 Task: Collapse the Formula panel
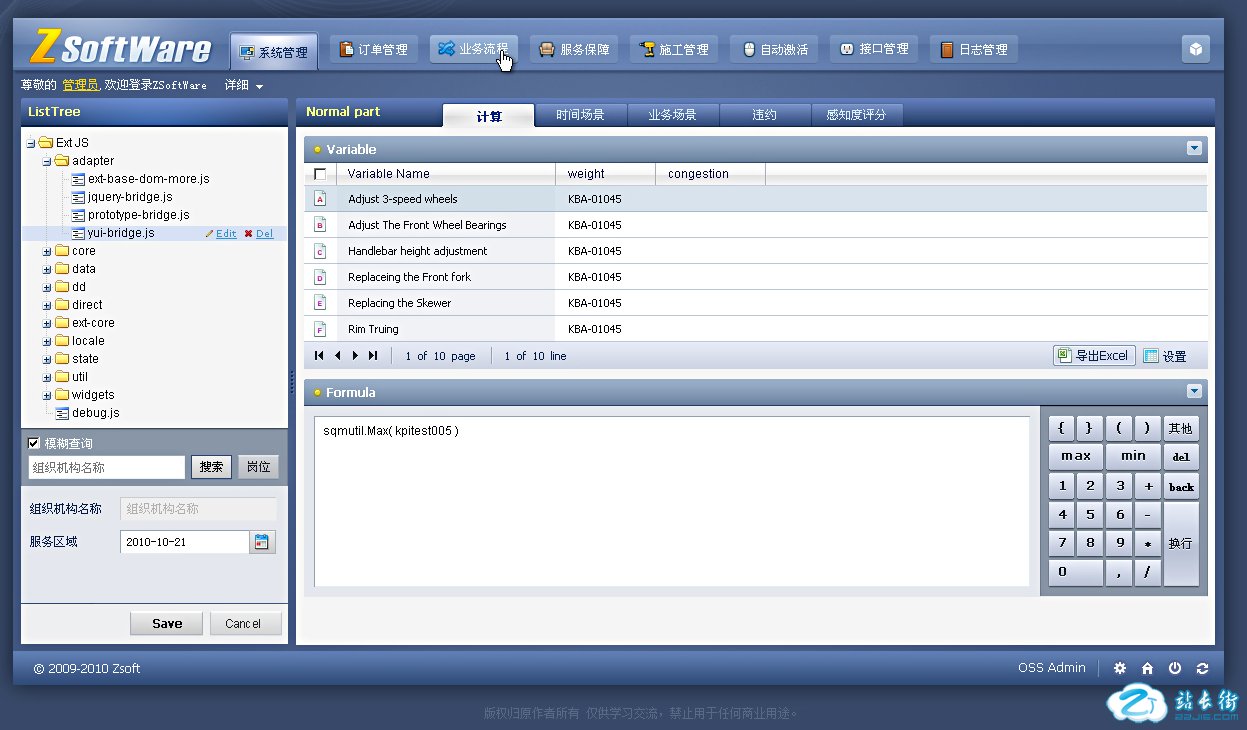coord(1193,391)
